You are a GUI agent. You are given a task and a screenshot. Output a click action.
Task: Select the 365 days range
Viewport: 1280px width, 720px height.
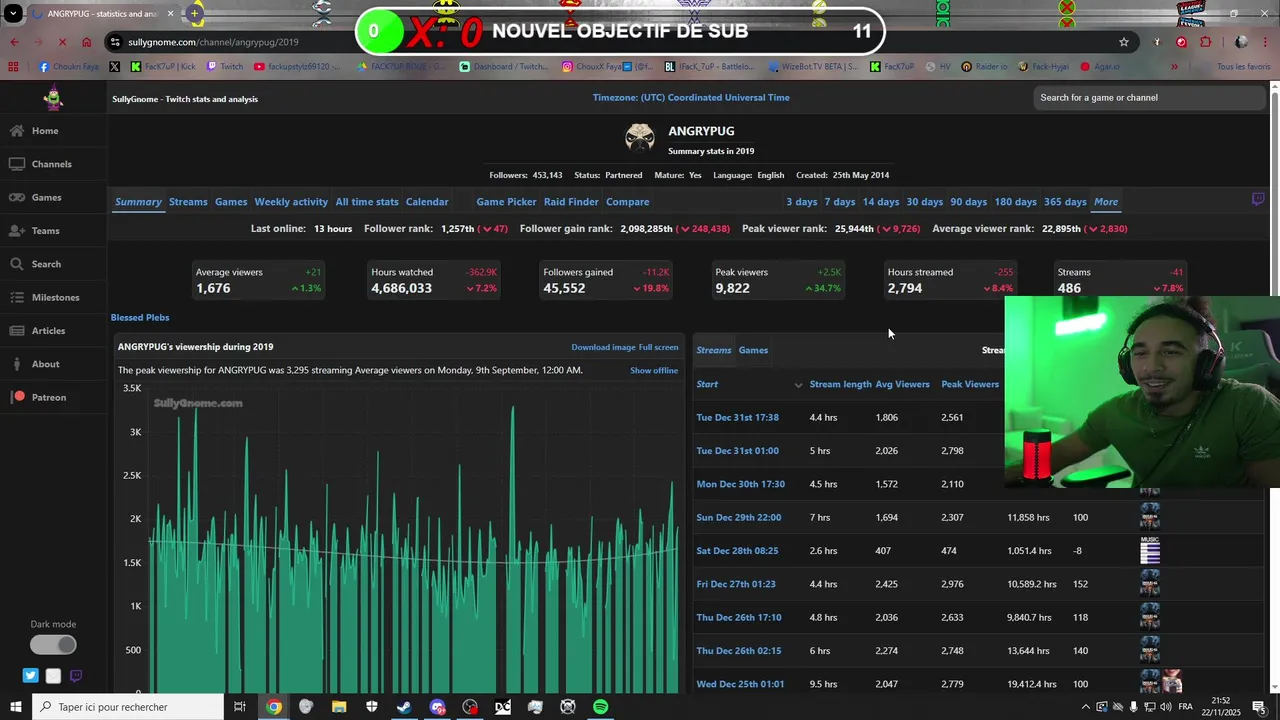point(1065,202)
